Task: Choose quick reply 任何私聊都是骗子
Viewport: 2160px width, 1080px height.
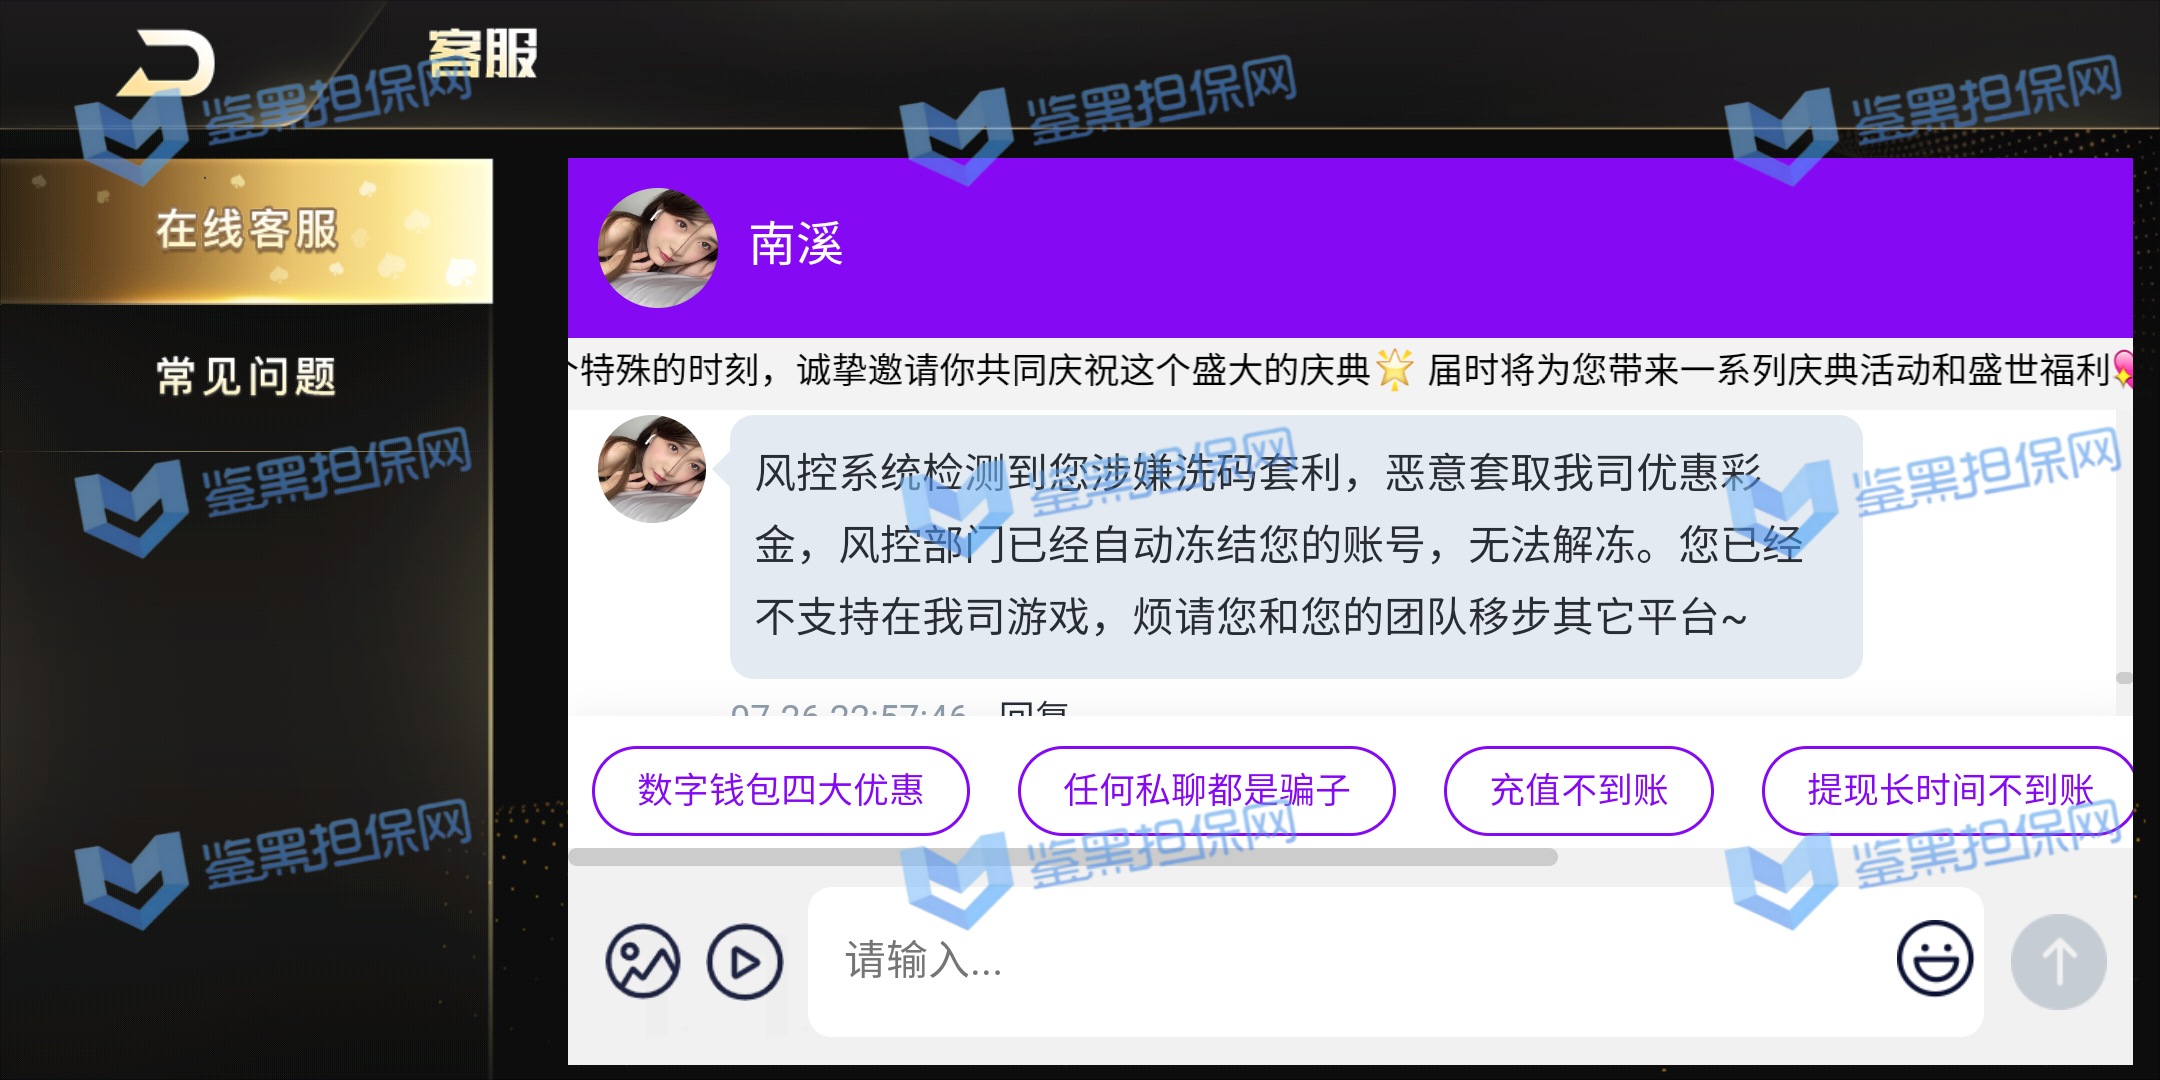Action: click(1206, 790)
